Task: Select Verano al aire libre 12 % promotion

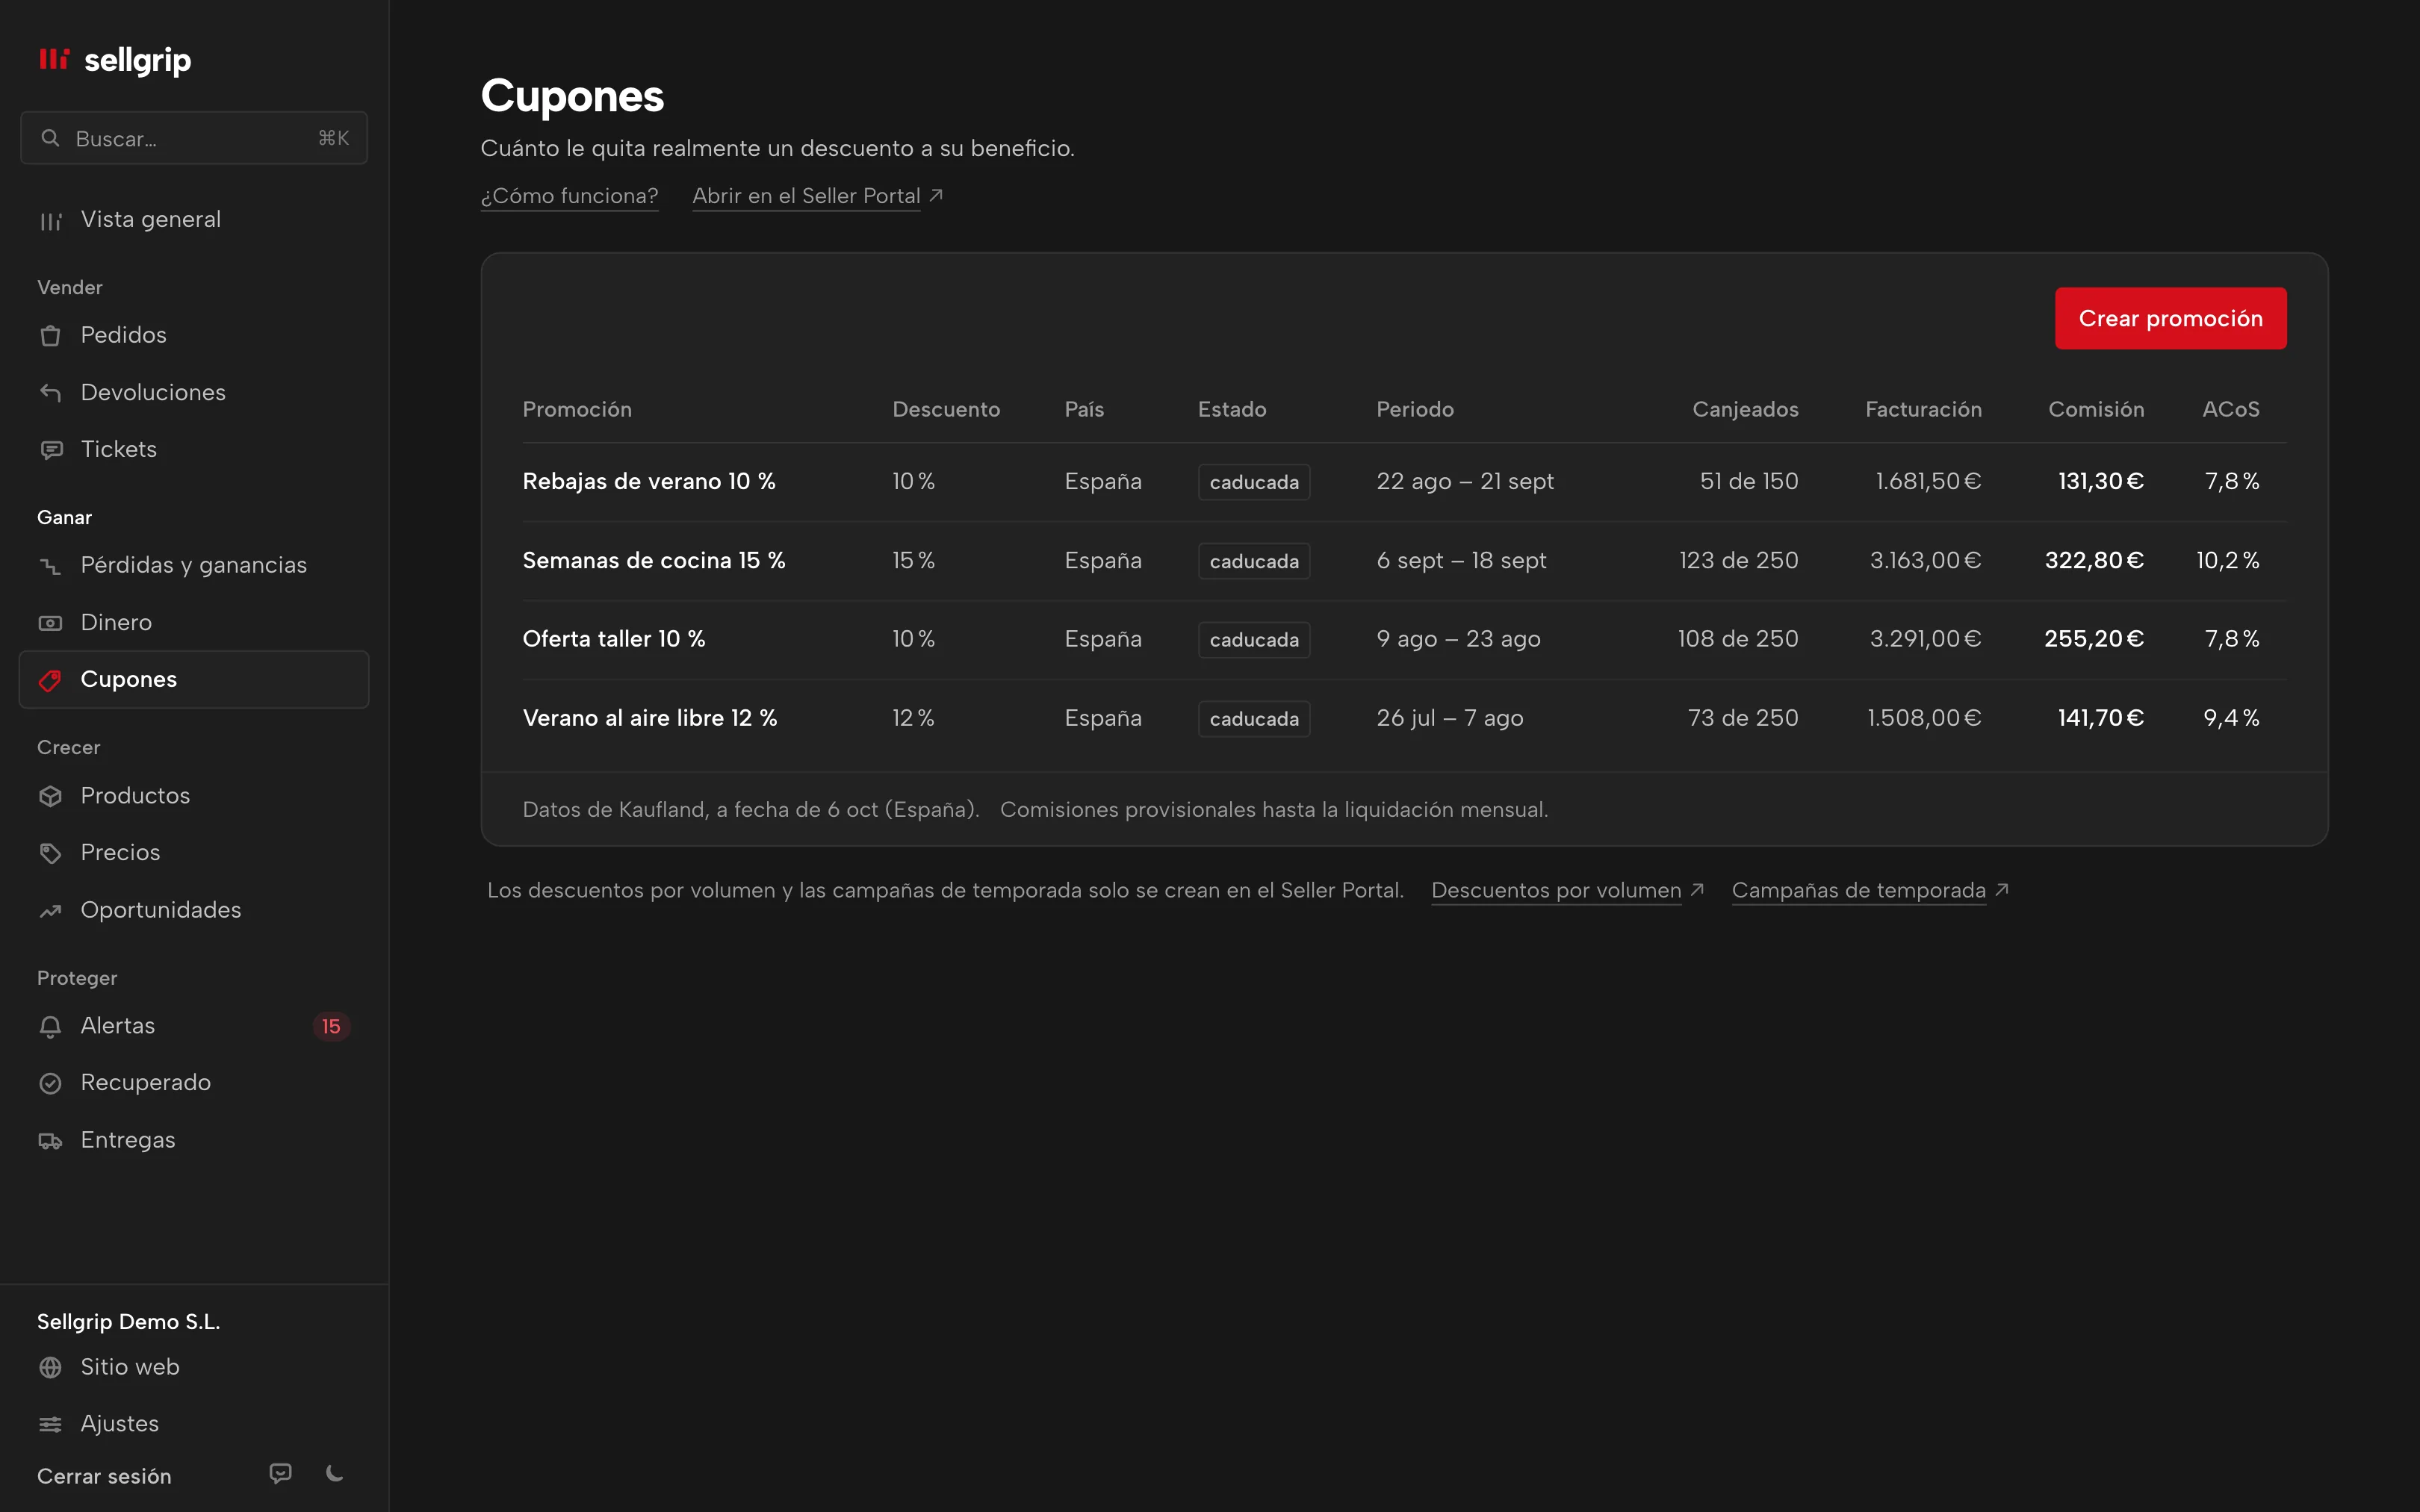Action: (650, 718)
